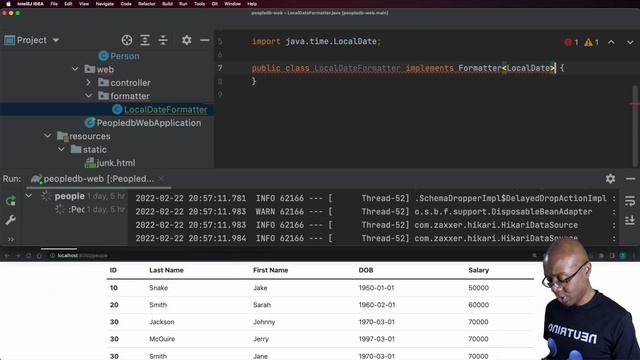Viewport: 640px width, 360px height.
Task: Collapse the web package folder
Action: [x=75, y=69]
